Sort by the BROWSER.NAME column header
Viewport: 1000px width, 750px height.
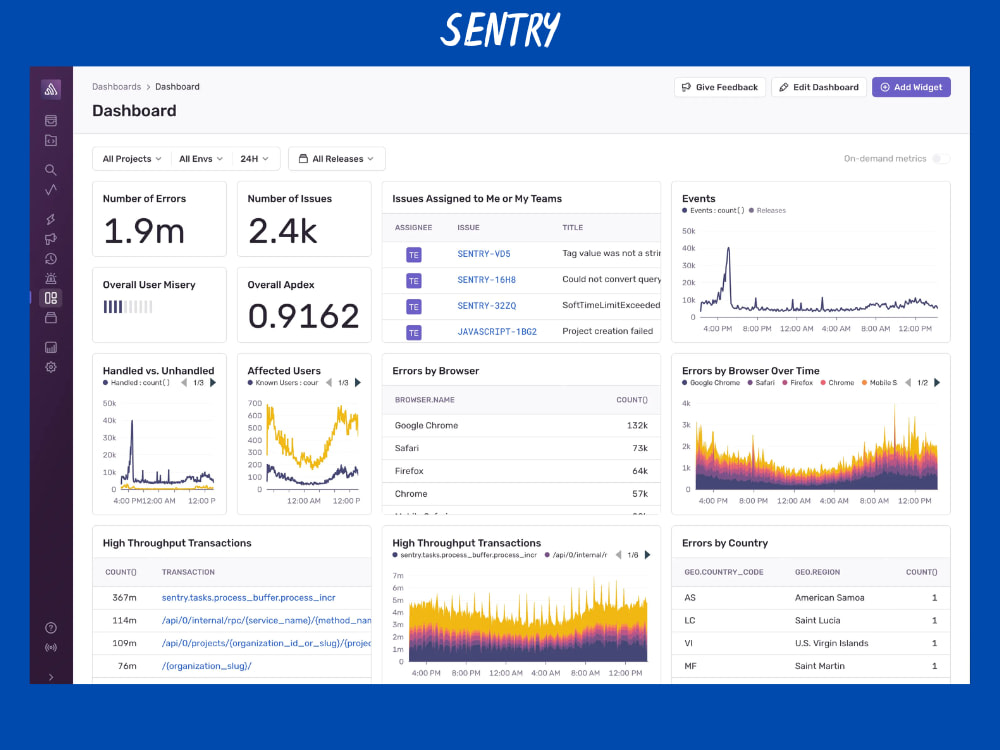[425, 400]
